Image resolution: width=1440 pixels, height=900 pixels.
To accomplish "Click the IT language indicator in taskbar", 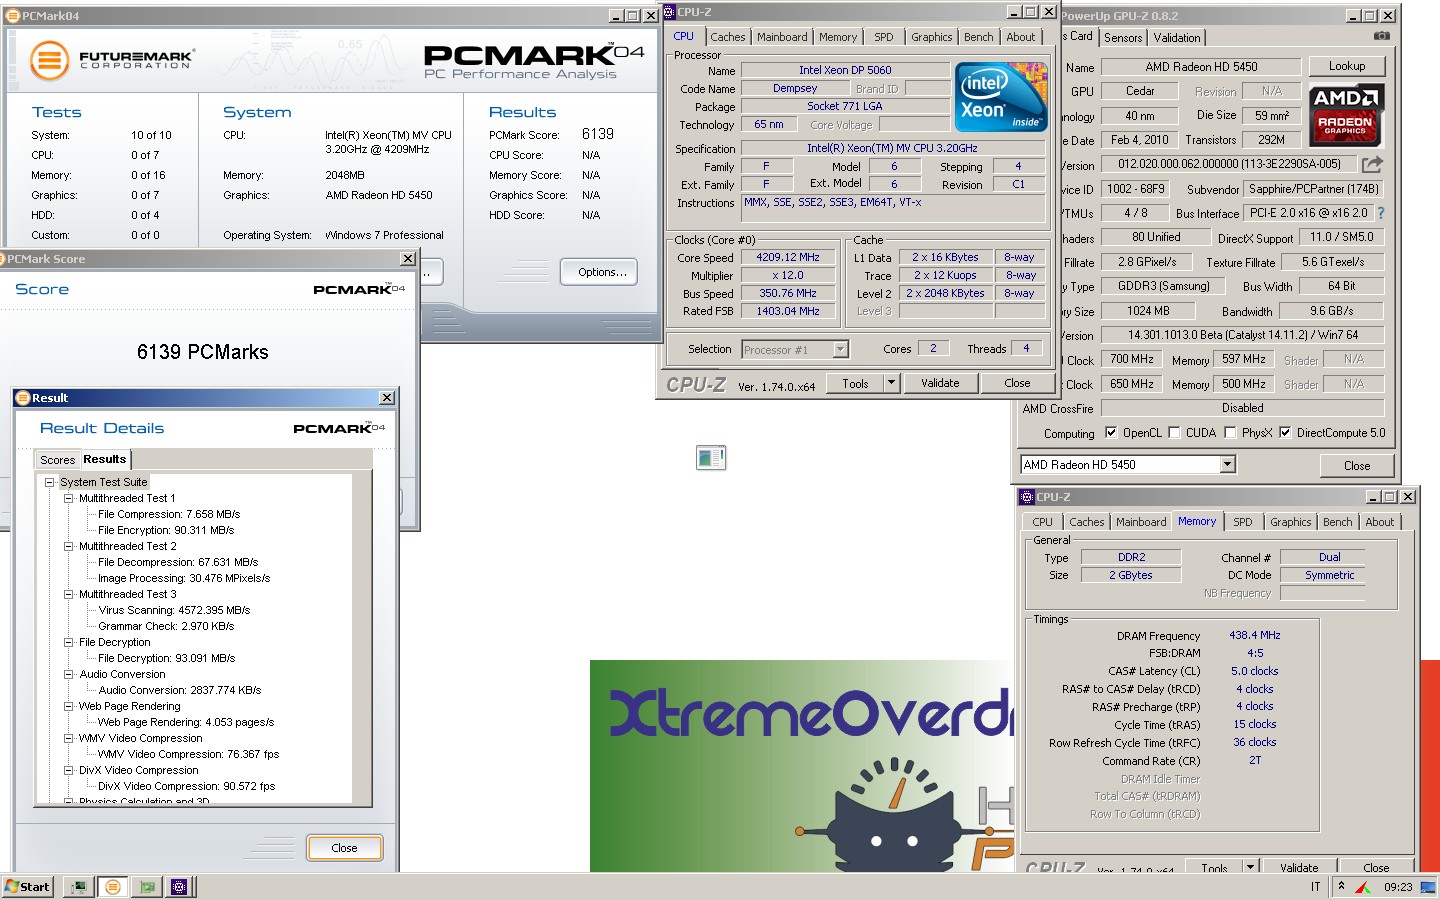I will (x=1315, y=886).
